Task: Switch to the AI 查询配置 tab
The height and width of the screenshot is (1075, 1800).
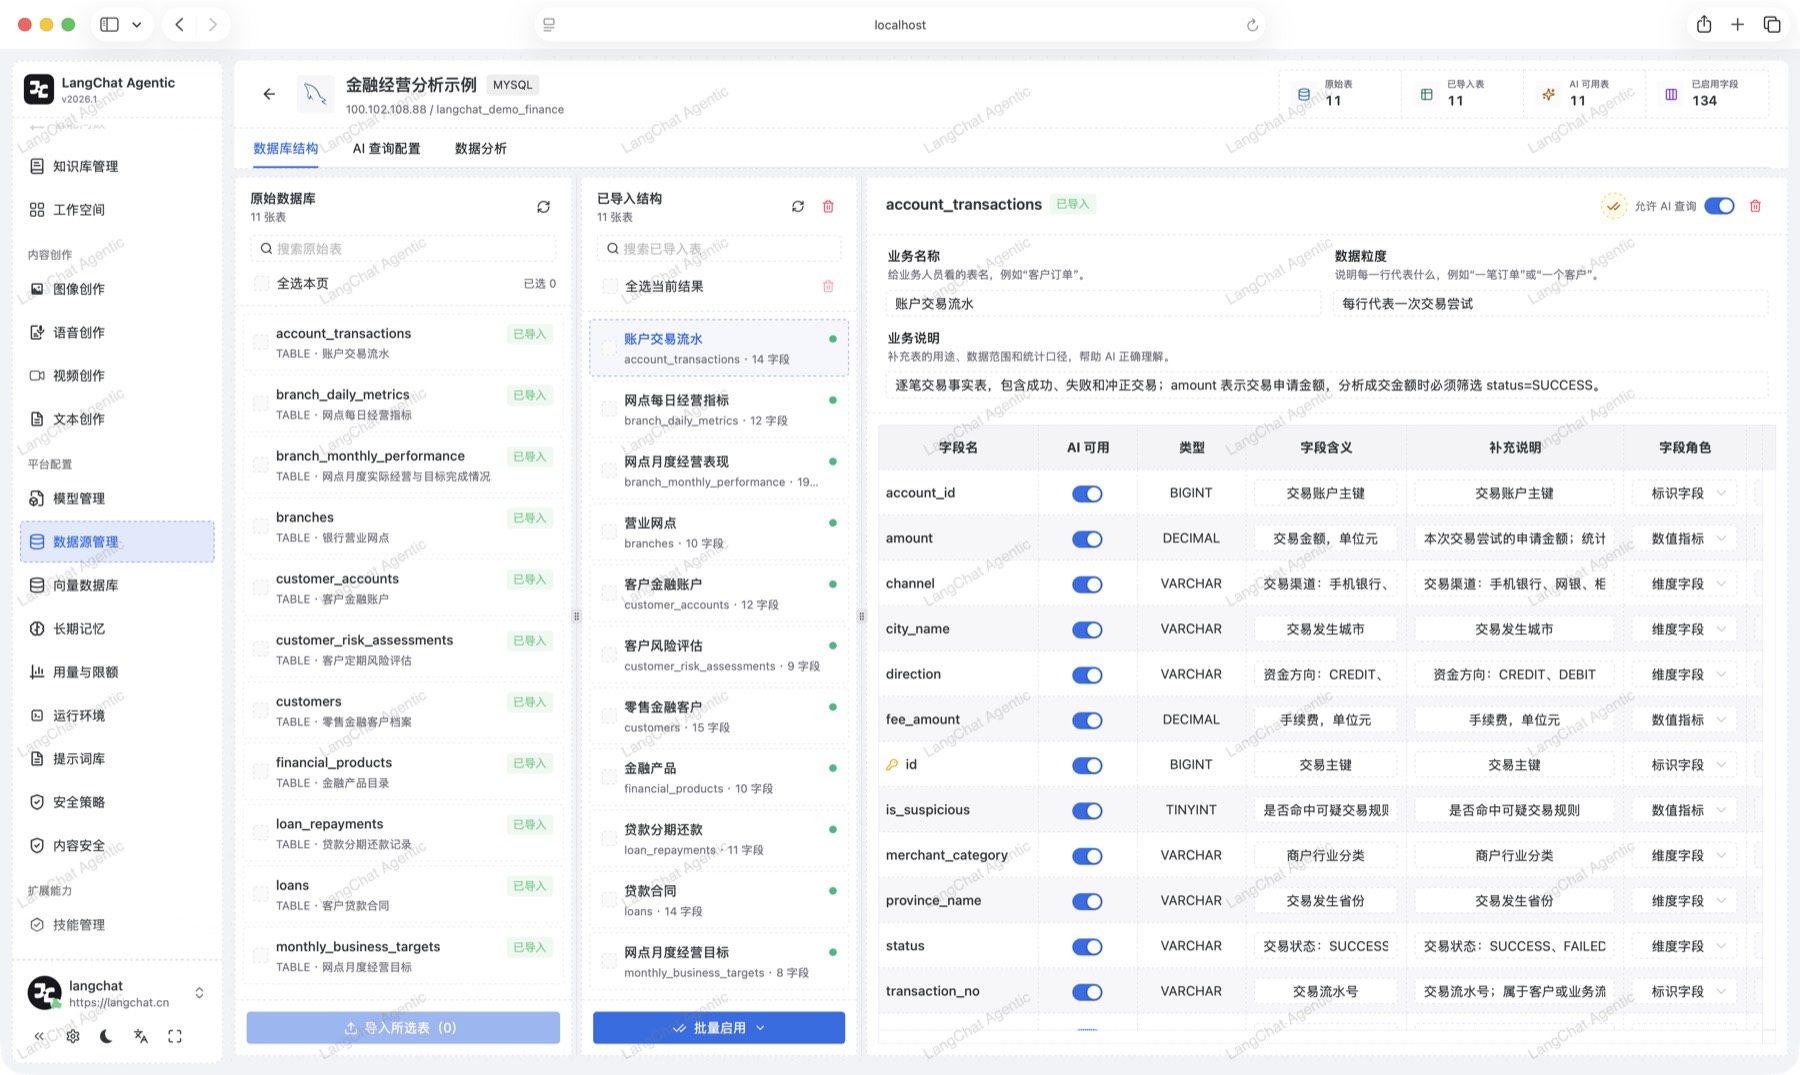Action: (386, 149)
